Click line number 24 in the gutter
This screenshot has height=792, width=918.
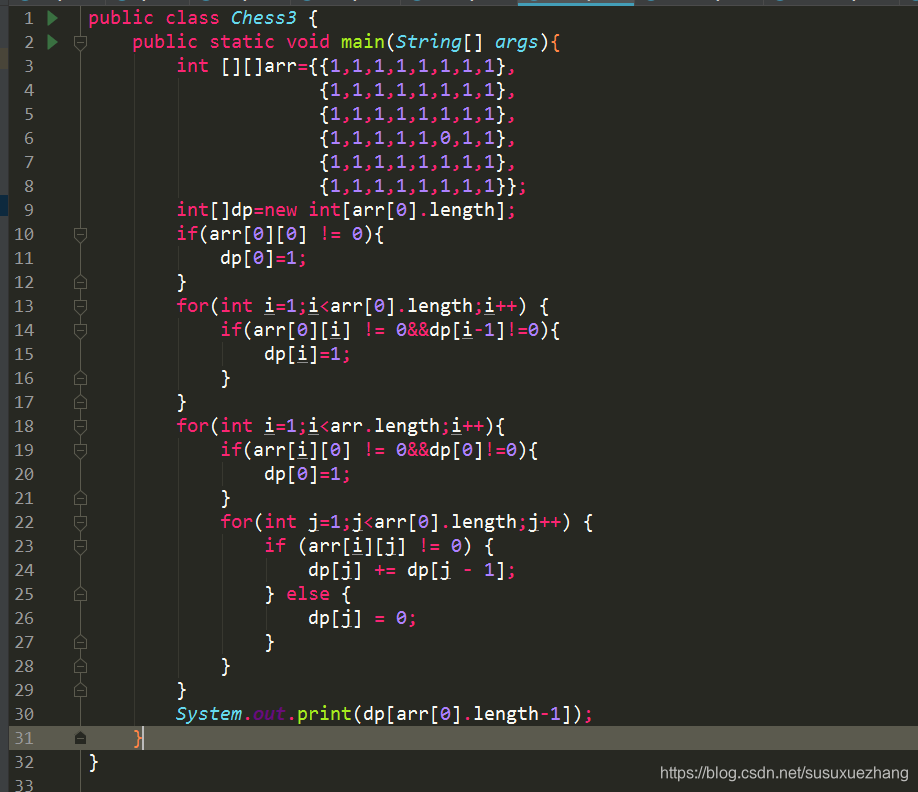pos(24,571)
